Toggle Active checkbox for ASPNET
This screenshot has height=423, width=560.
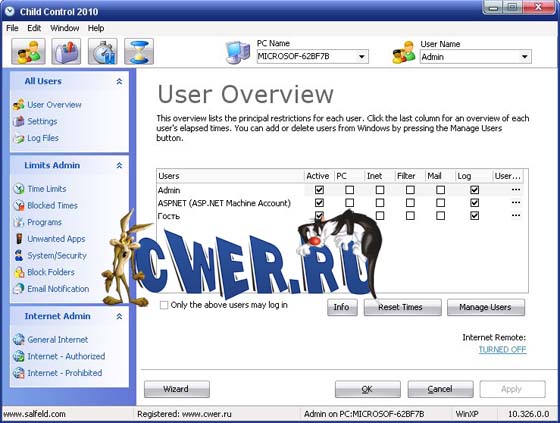tap(319, 203)
